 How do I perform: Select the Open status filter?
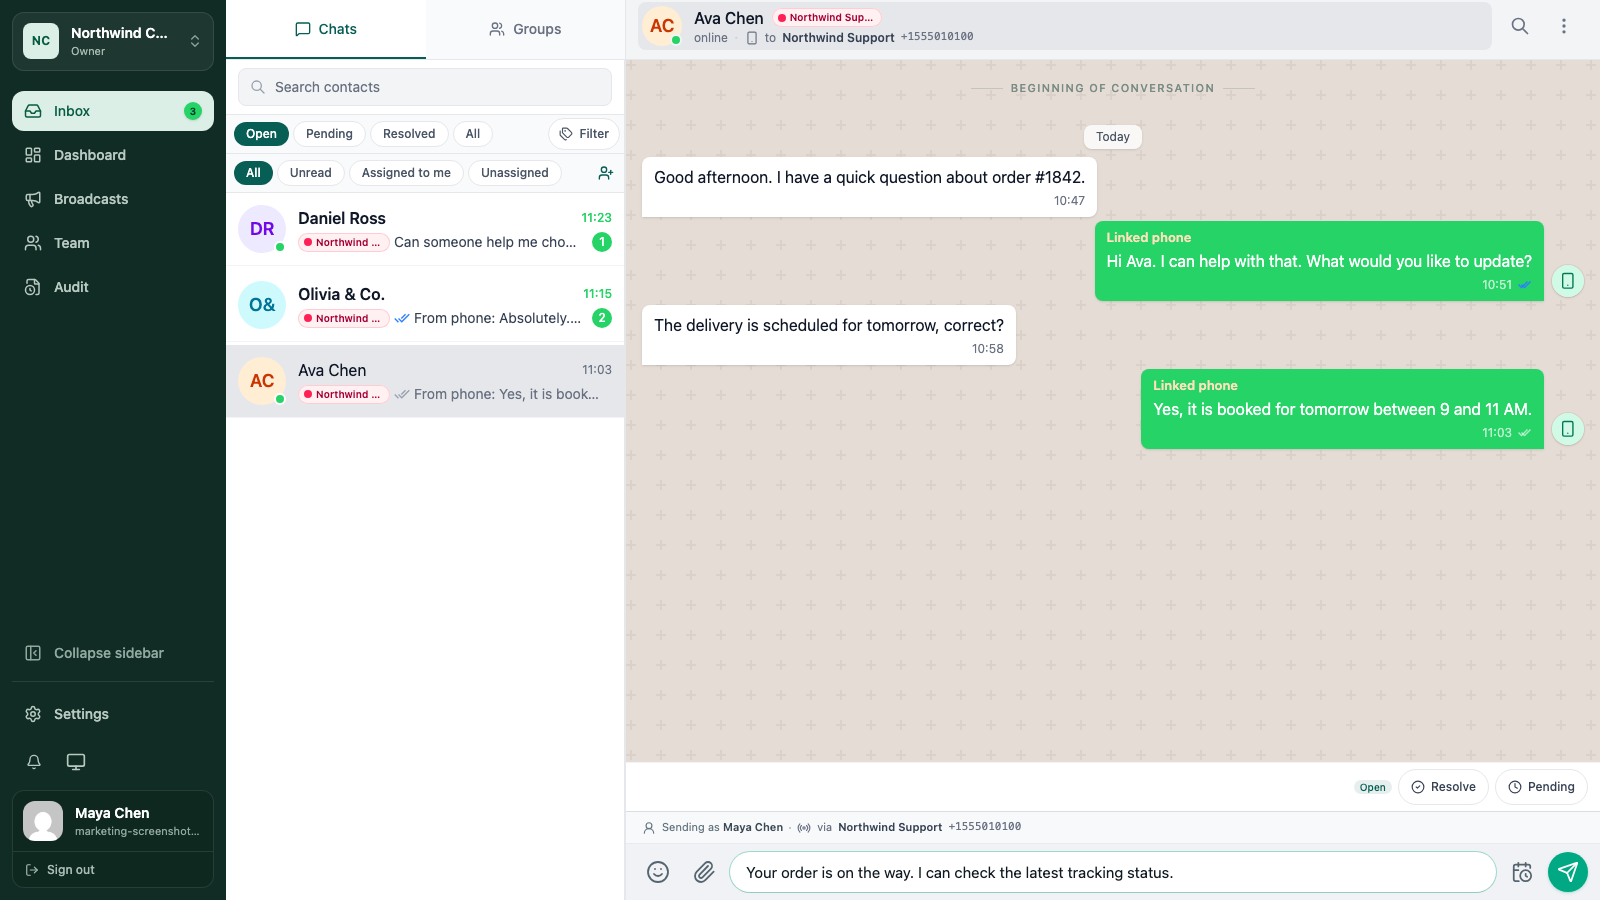261,134
